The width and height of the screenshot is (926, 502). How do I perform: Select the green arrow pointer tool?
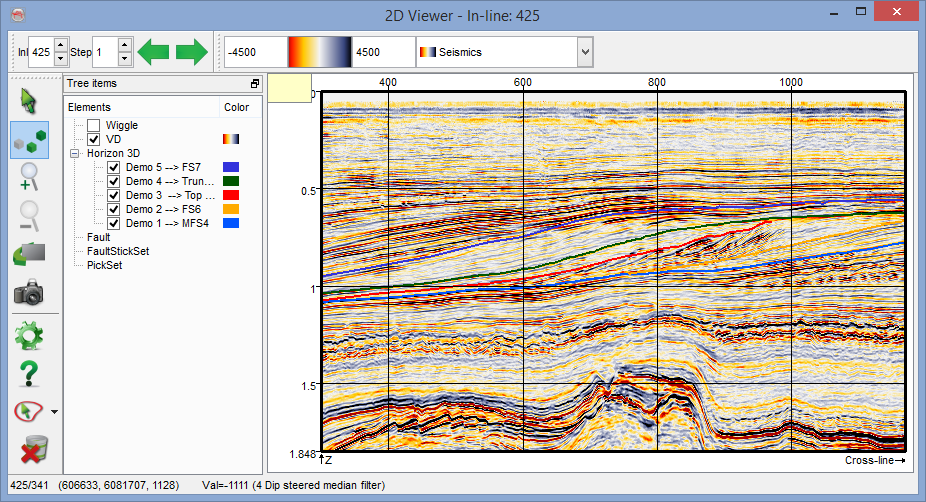pyautogui.click(x=29, y=101)
